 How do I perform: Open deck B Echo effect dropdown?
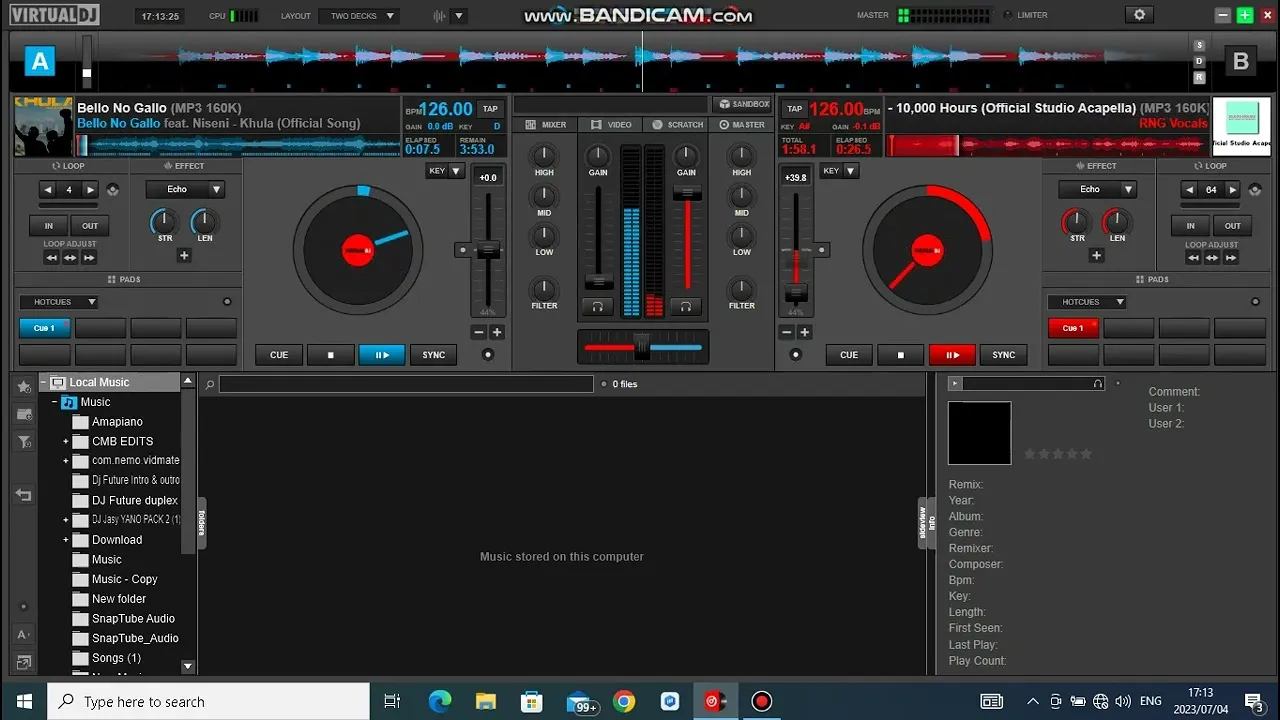point(1098,189)
